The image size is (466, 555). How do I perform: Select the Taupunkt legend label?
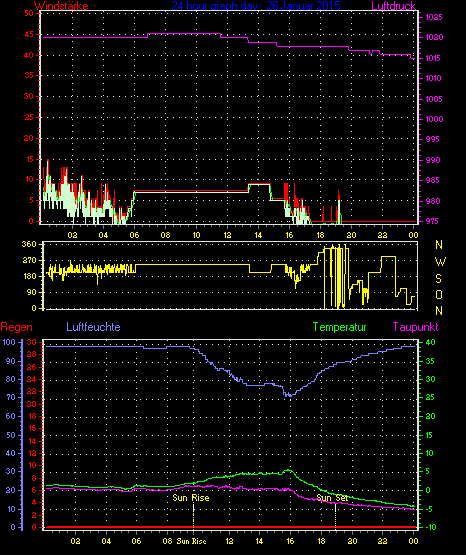click(415, 327)
